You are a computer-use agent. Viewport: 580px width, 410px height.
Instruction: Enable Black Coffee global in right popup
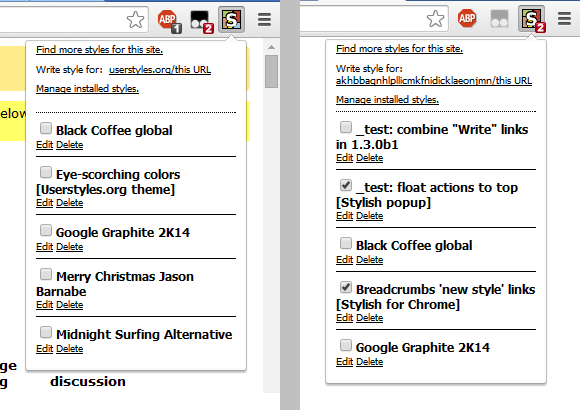(x=346, y=243)
